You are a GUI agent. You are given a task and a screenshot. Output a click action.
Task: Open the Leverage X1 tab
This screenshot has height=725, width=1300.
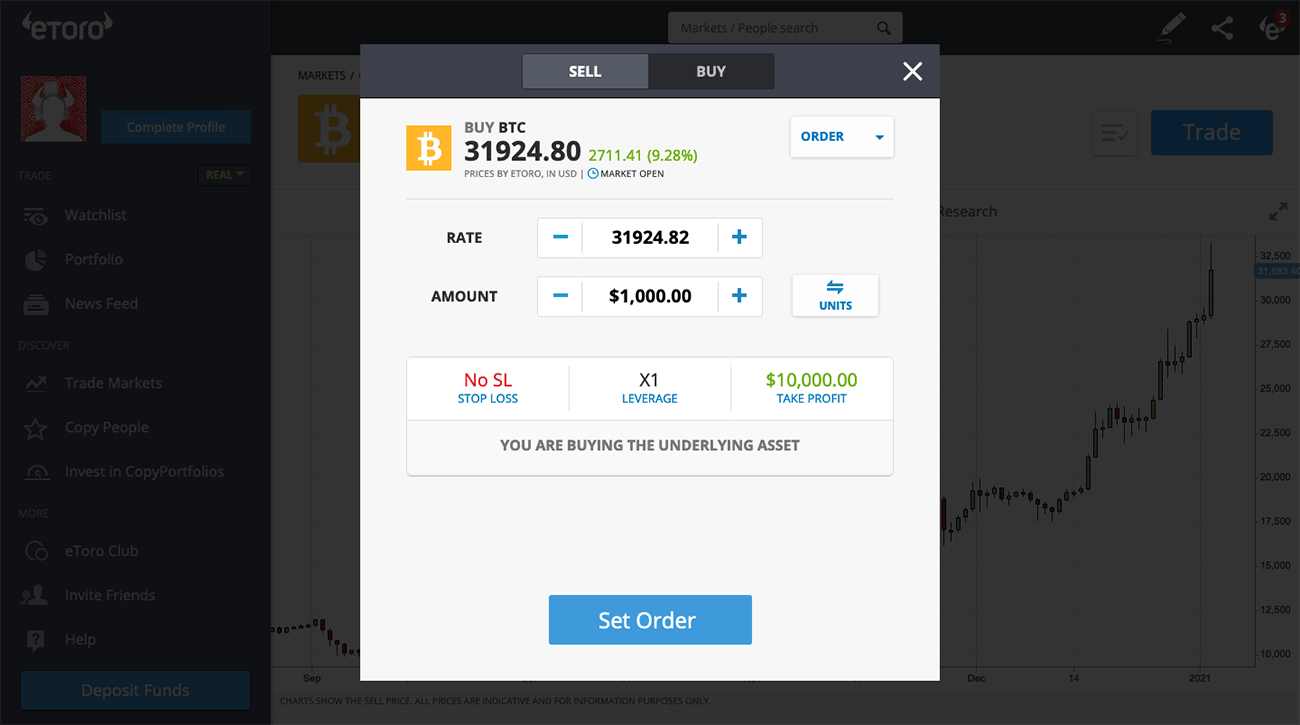point(650,388)
